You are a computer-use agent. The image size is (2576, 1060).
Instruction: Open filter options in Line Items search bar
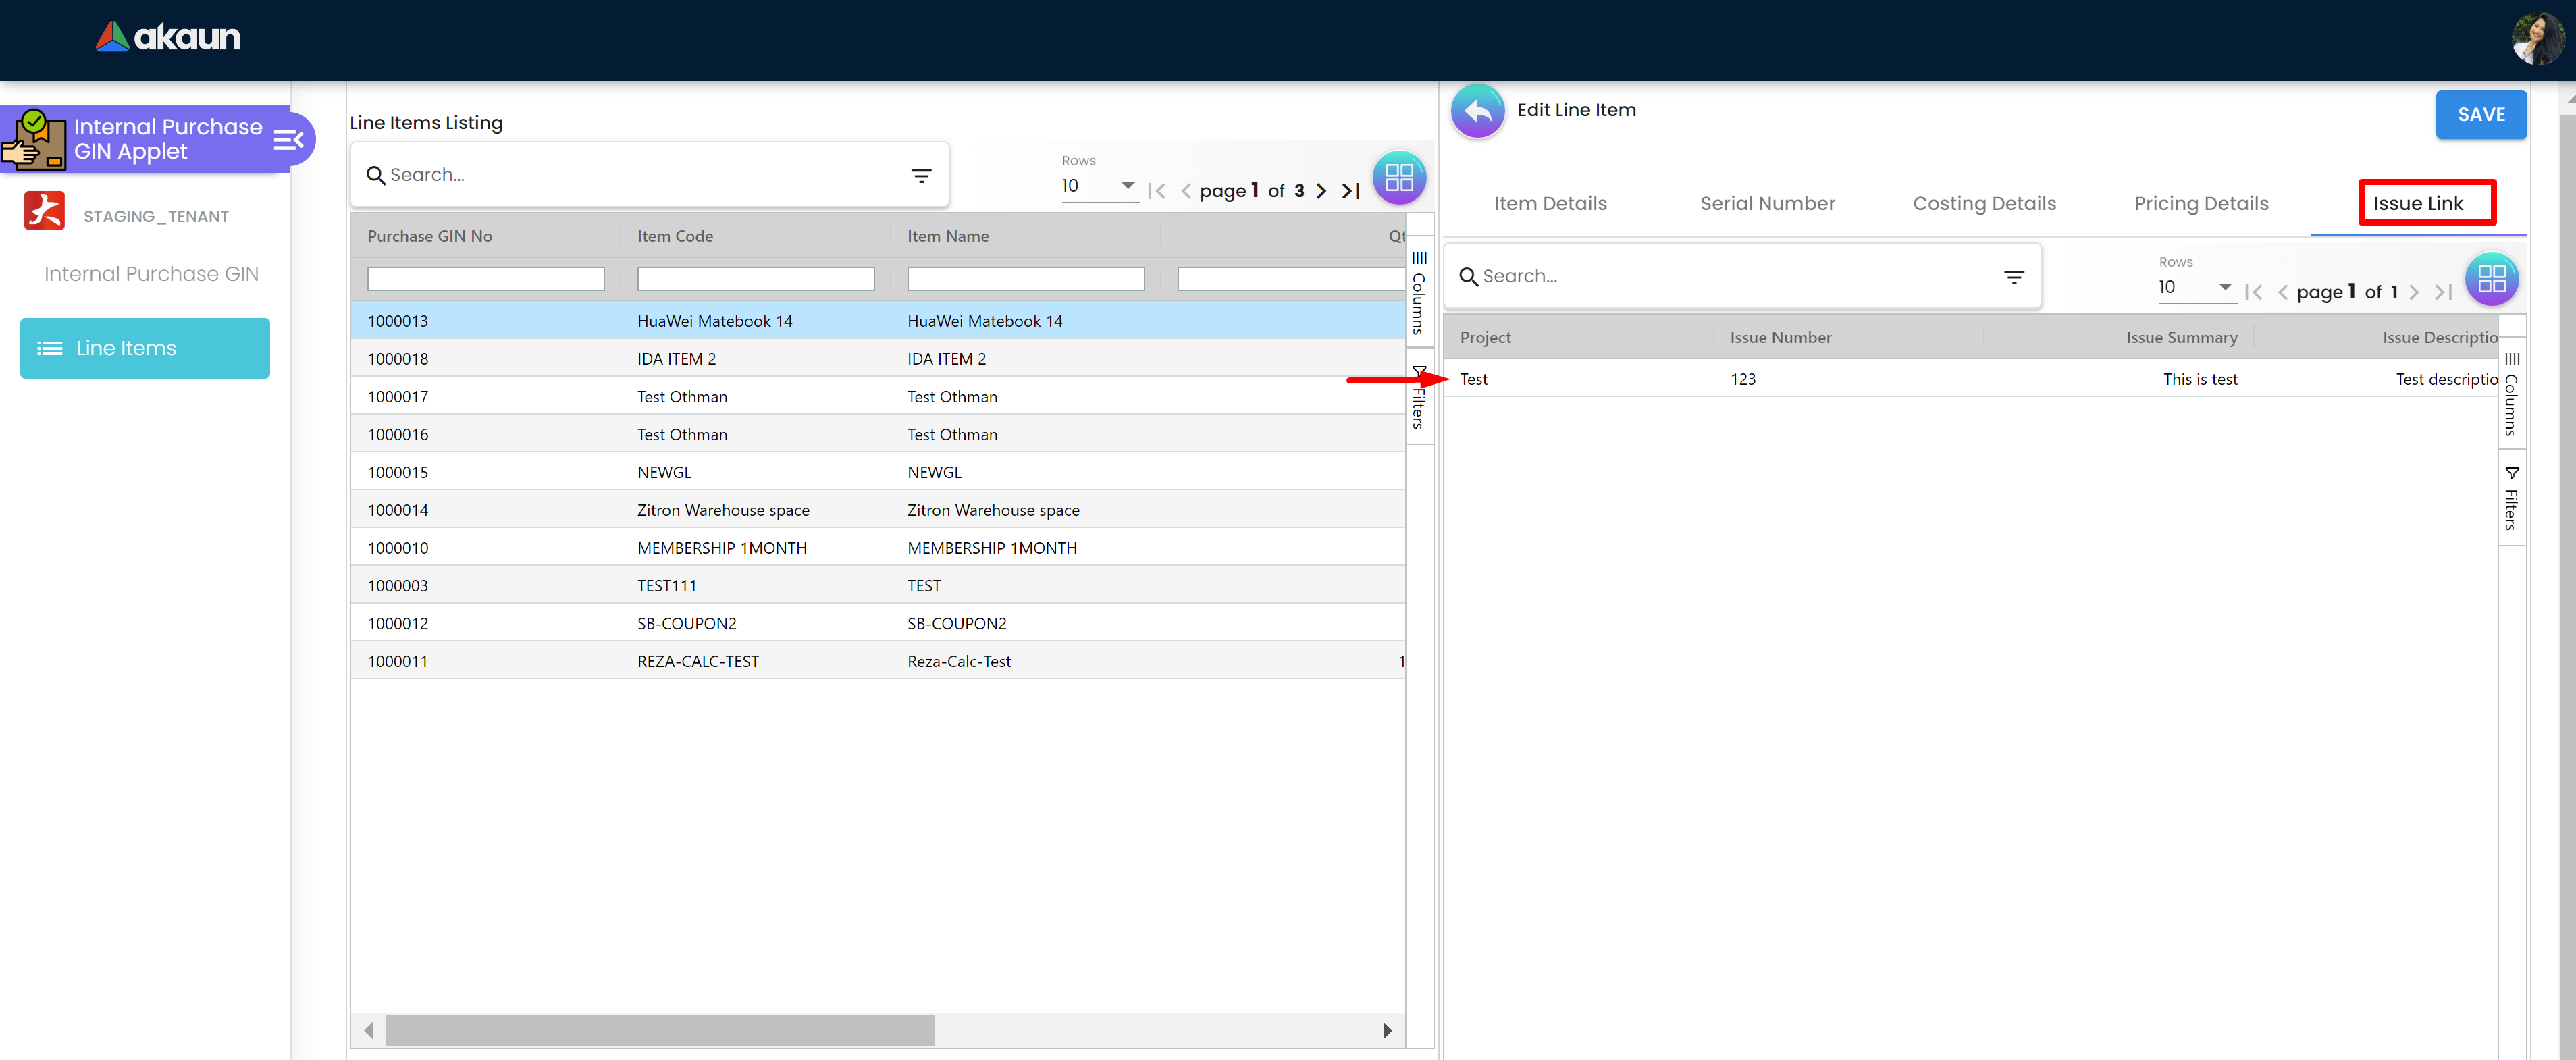(921, 176)
